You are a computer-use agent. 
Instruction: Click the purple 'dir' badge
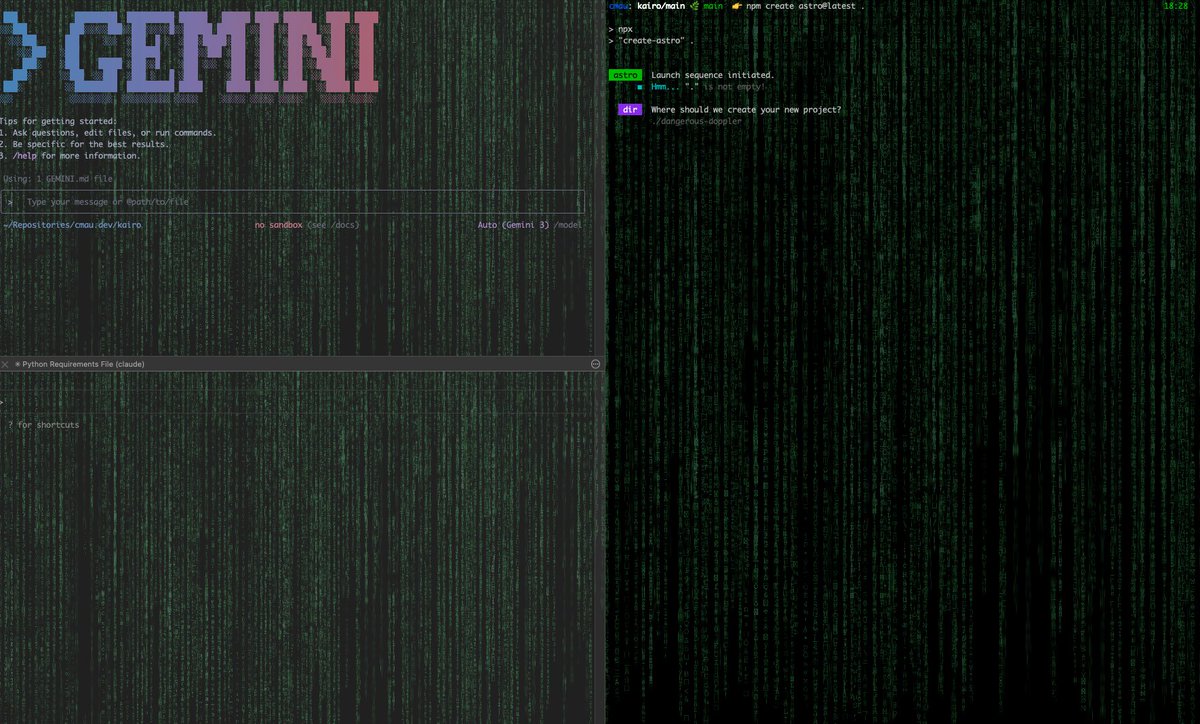[x=630, y=110]
